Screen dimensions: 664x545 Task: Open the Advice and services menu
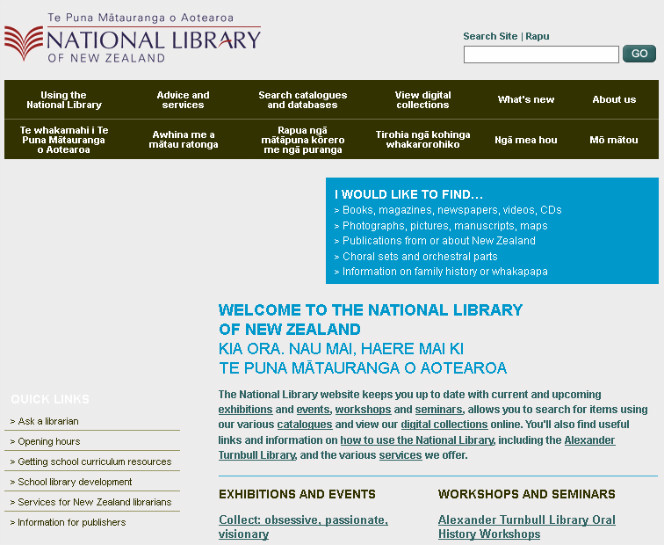[x=183, y=100]
